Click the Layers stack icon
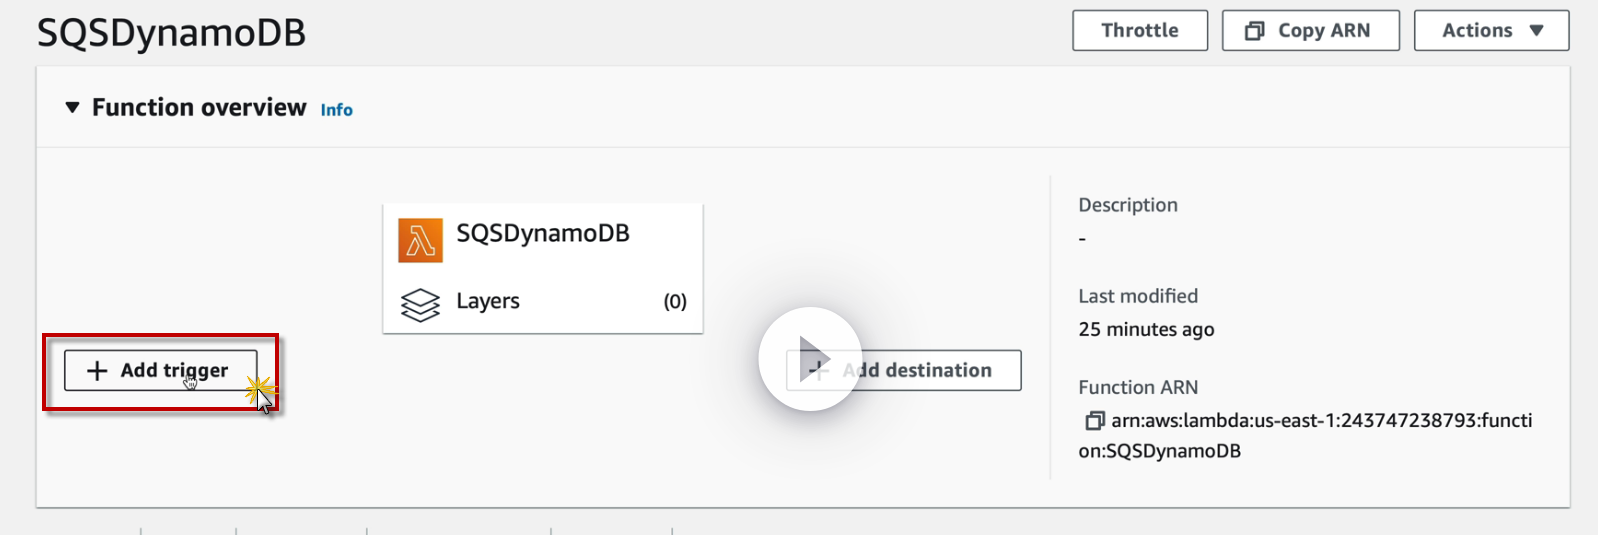1598x535 pixels. [x=420, y=304]
